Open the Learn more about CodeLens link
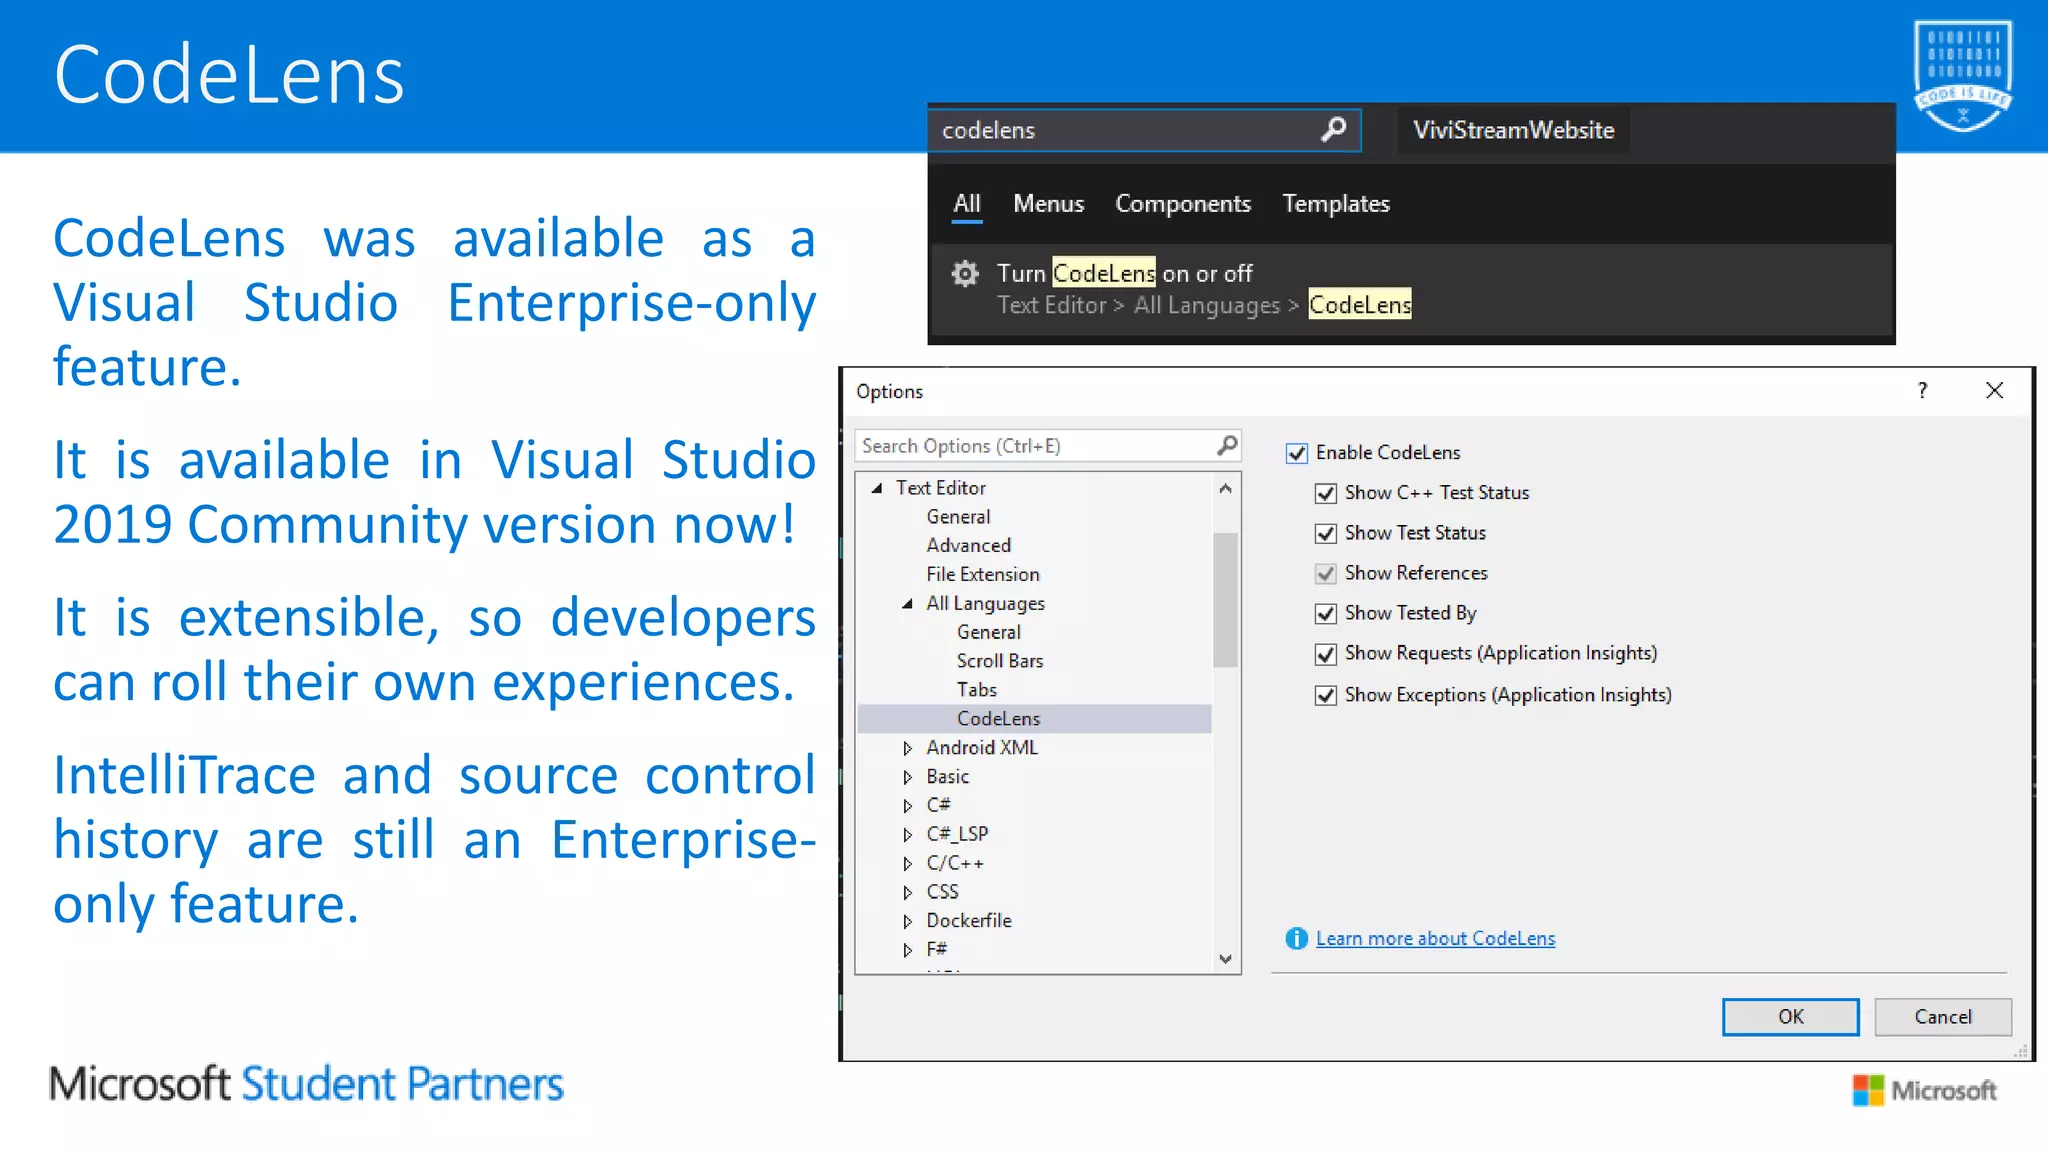Screen dimensions: 2048x1152 [x=1435, y=939]
